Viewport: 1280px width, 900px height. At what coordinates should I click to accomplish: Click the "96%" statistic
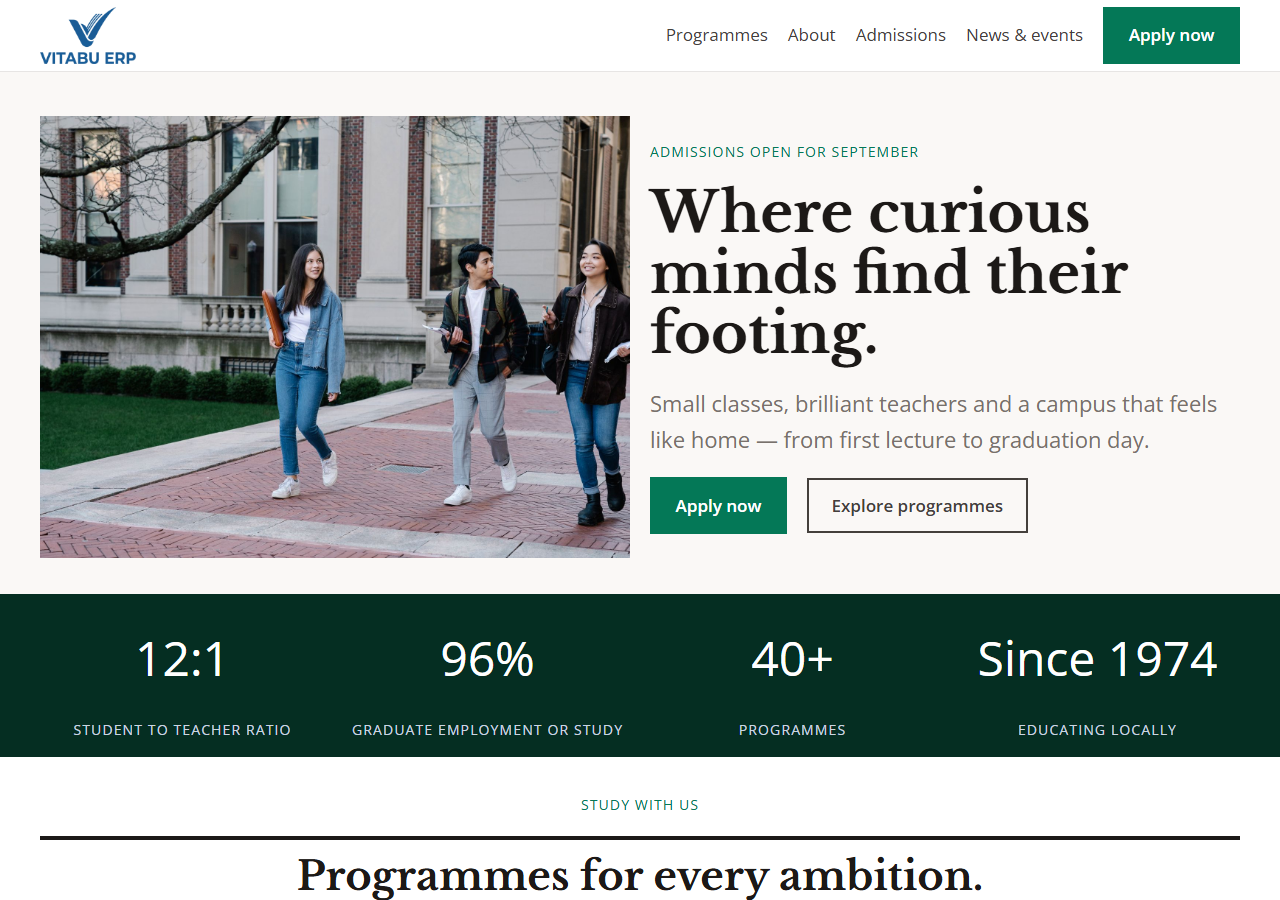click(x=487, y=659)
